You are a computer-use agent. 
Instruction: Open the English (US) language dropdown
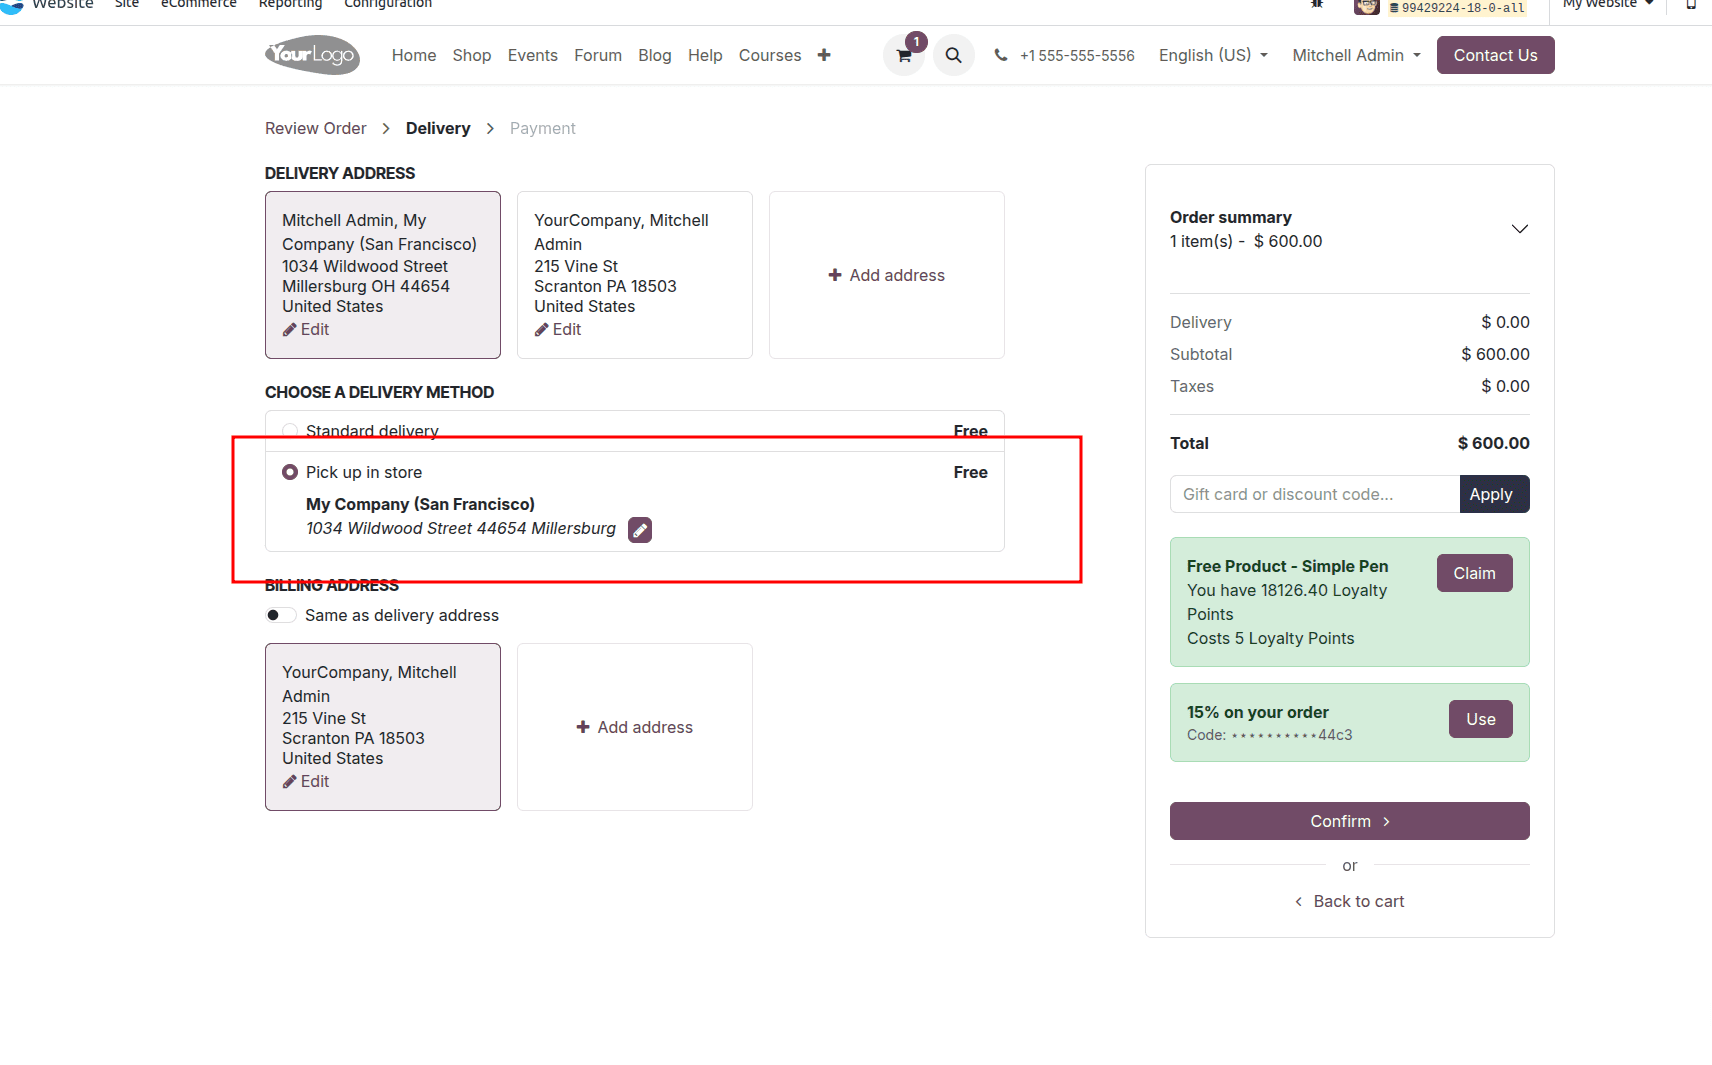point(1212,55)
